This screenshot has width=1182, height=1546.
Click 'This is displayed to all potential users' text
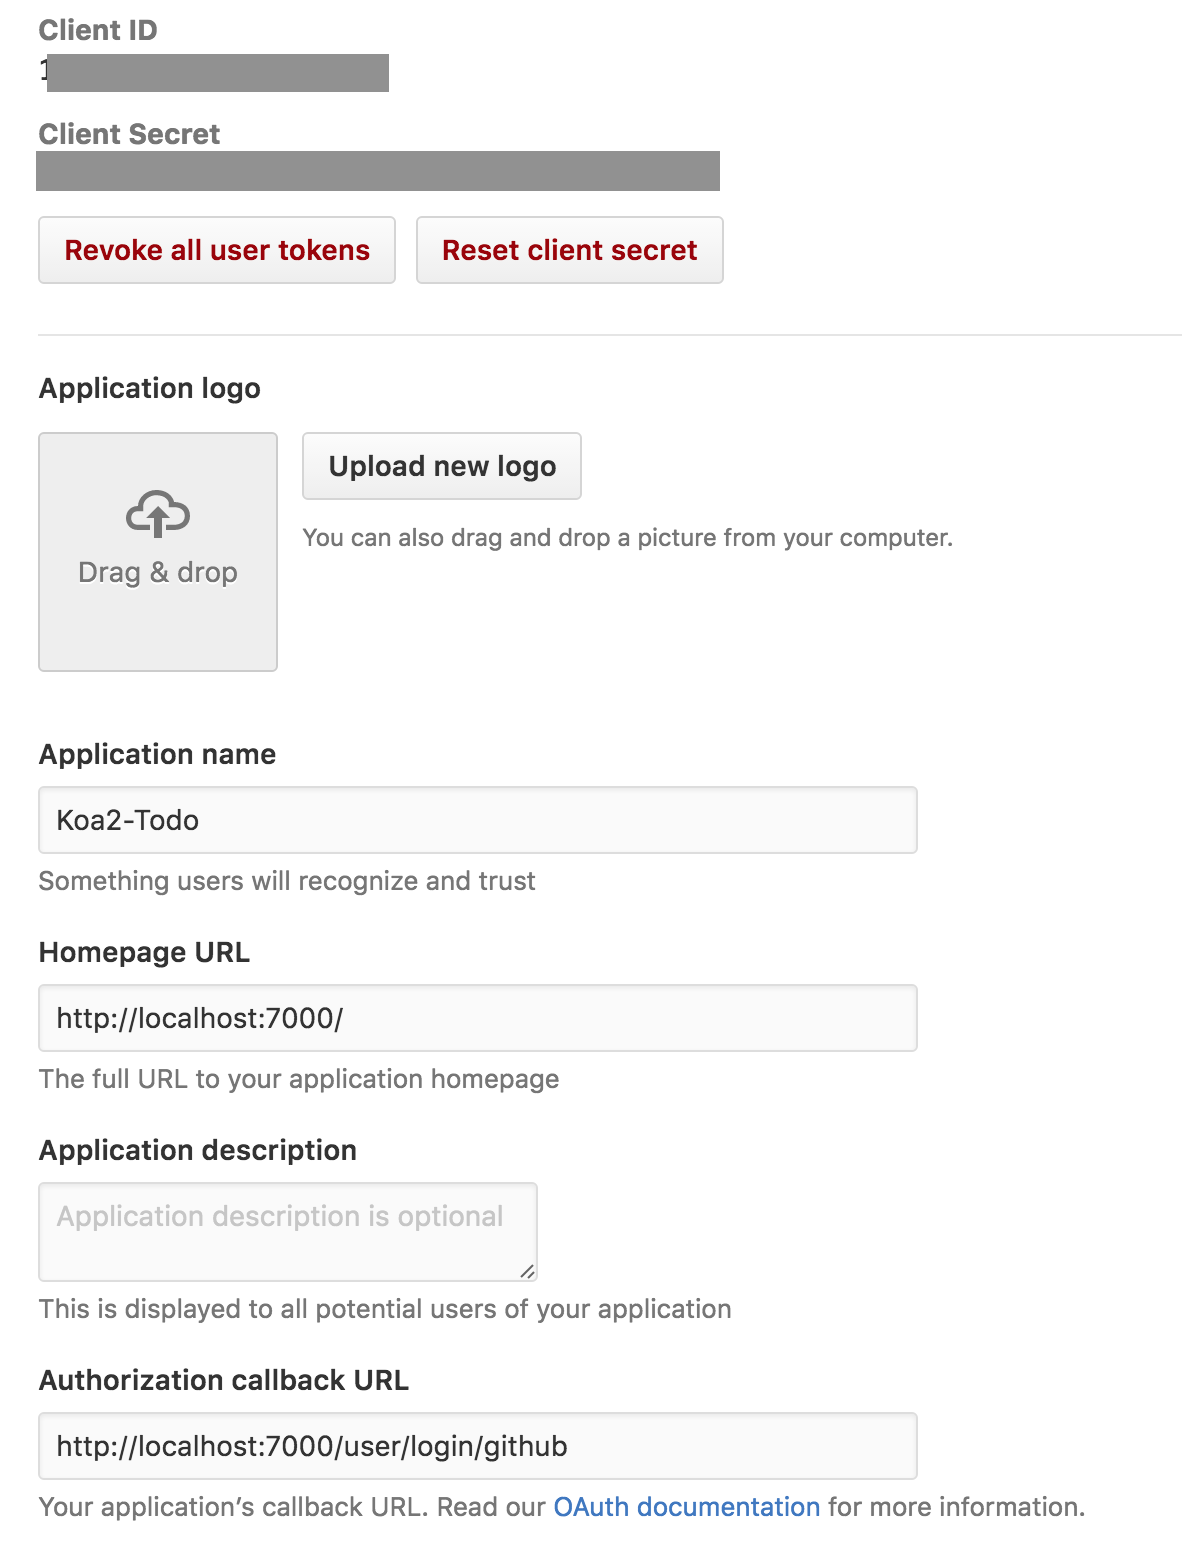coord(385,1309)
